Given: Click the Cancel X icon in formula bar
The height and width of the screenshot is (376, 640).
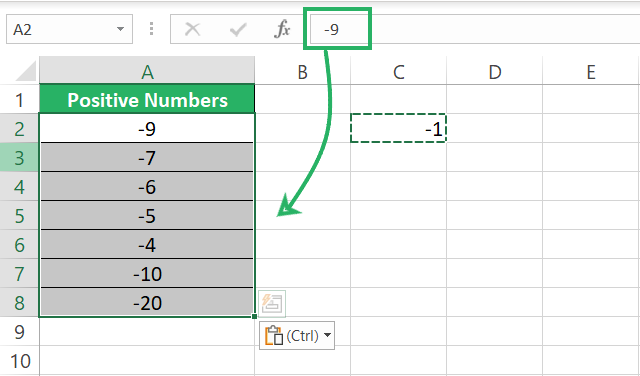Looking at the screenshot, I should [x=192, y=29].
